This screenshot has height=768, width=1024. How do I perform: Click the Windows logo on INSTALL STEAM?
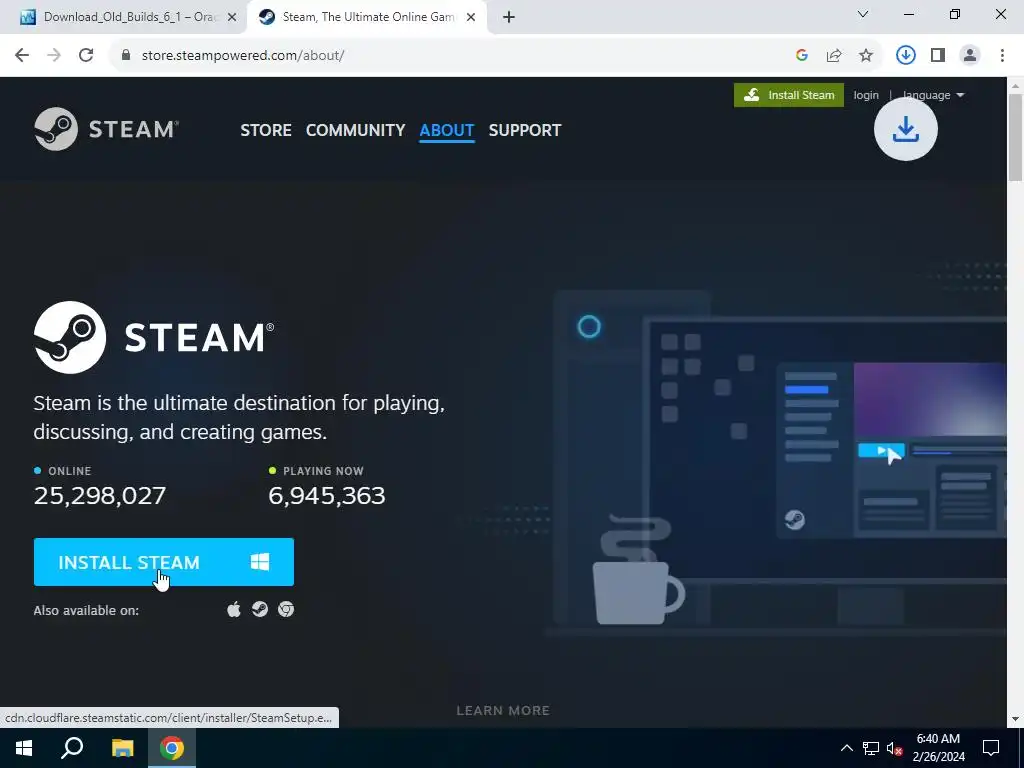(260, 562)
